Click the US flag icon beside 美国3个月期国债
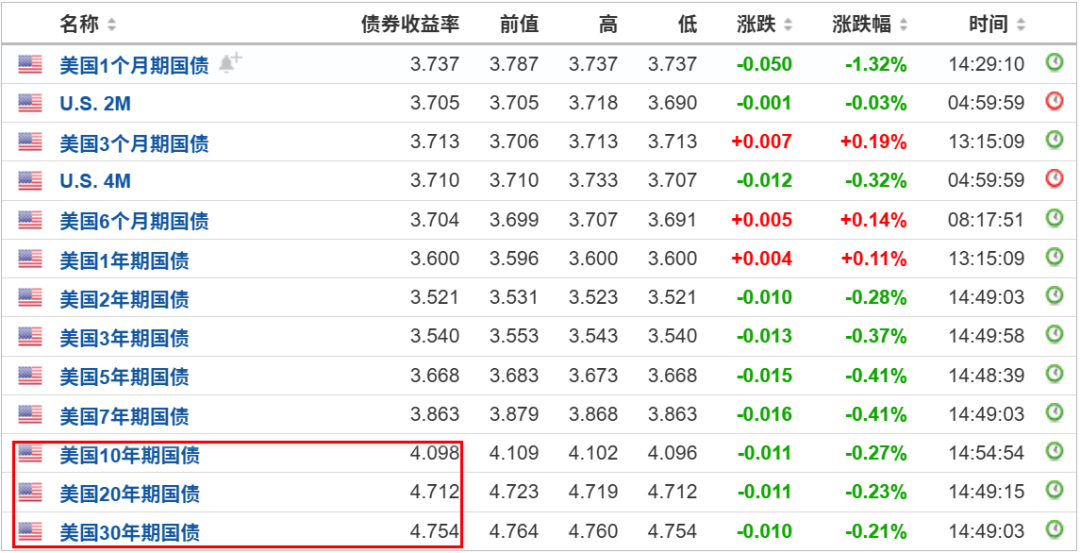This screenshot has height=553, width=1080. point(30,143)
